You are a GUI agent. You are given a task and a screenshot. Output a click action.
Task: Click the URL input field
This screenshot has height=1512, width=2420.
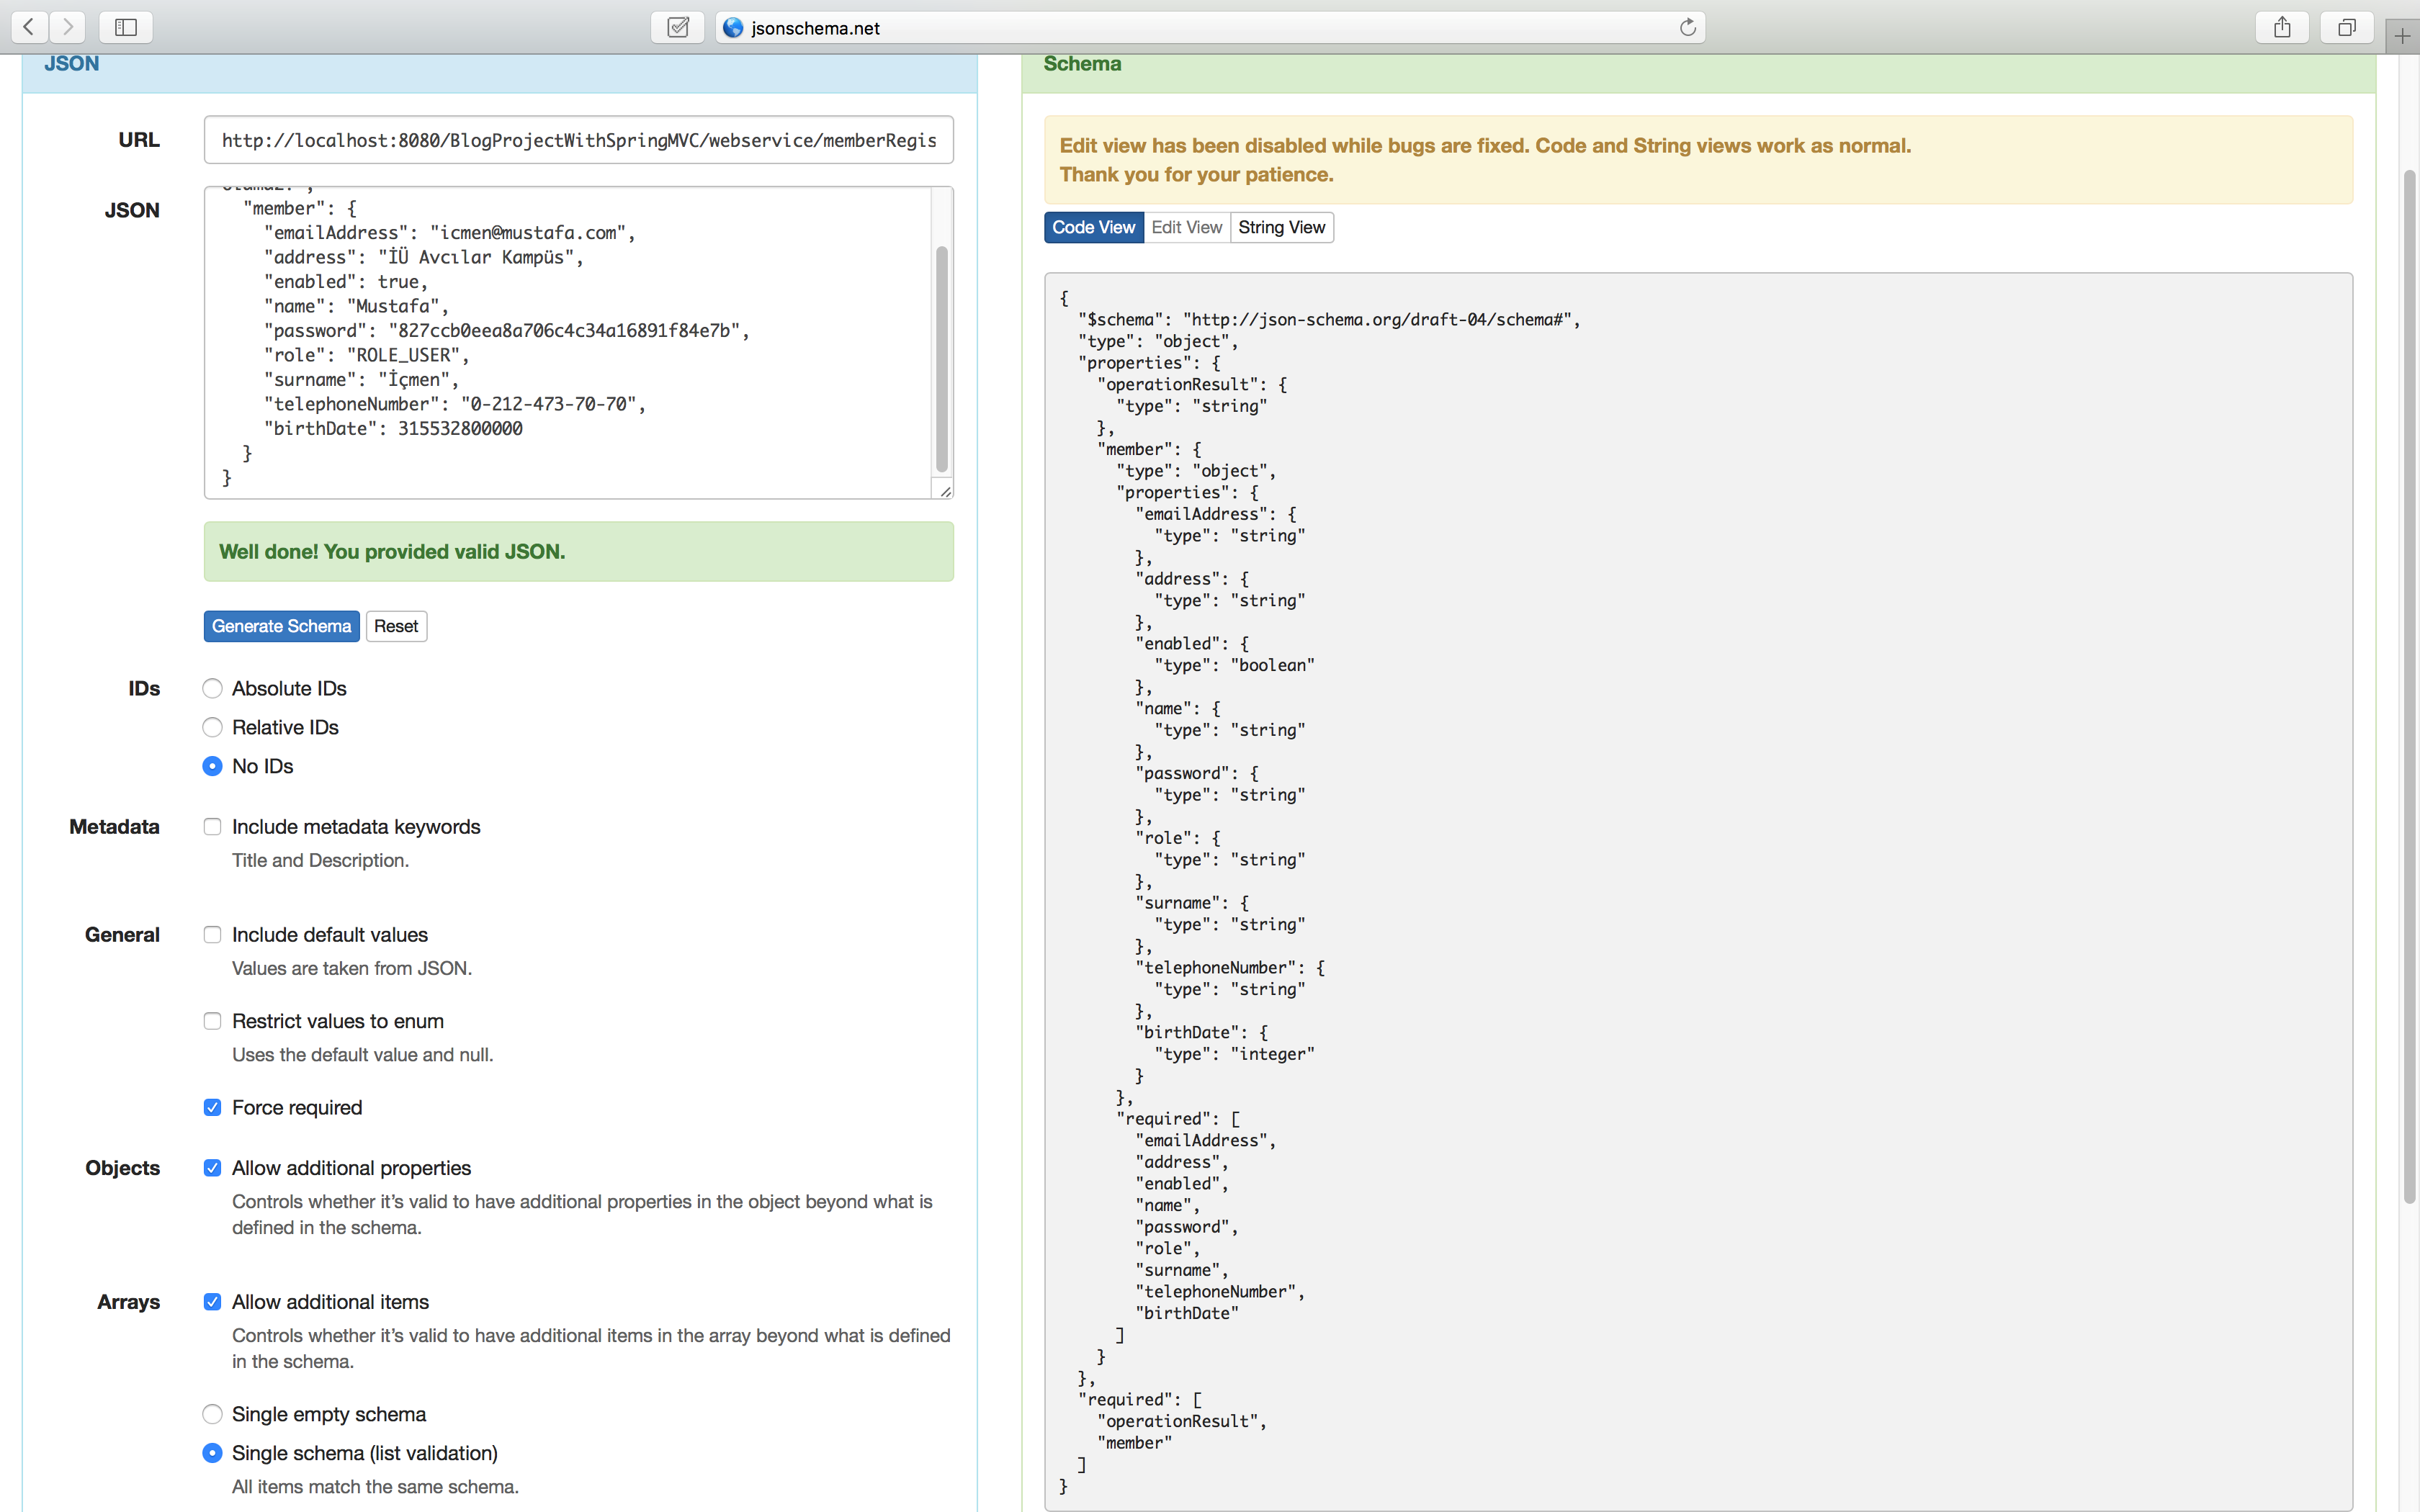point(579,140)
